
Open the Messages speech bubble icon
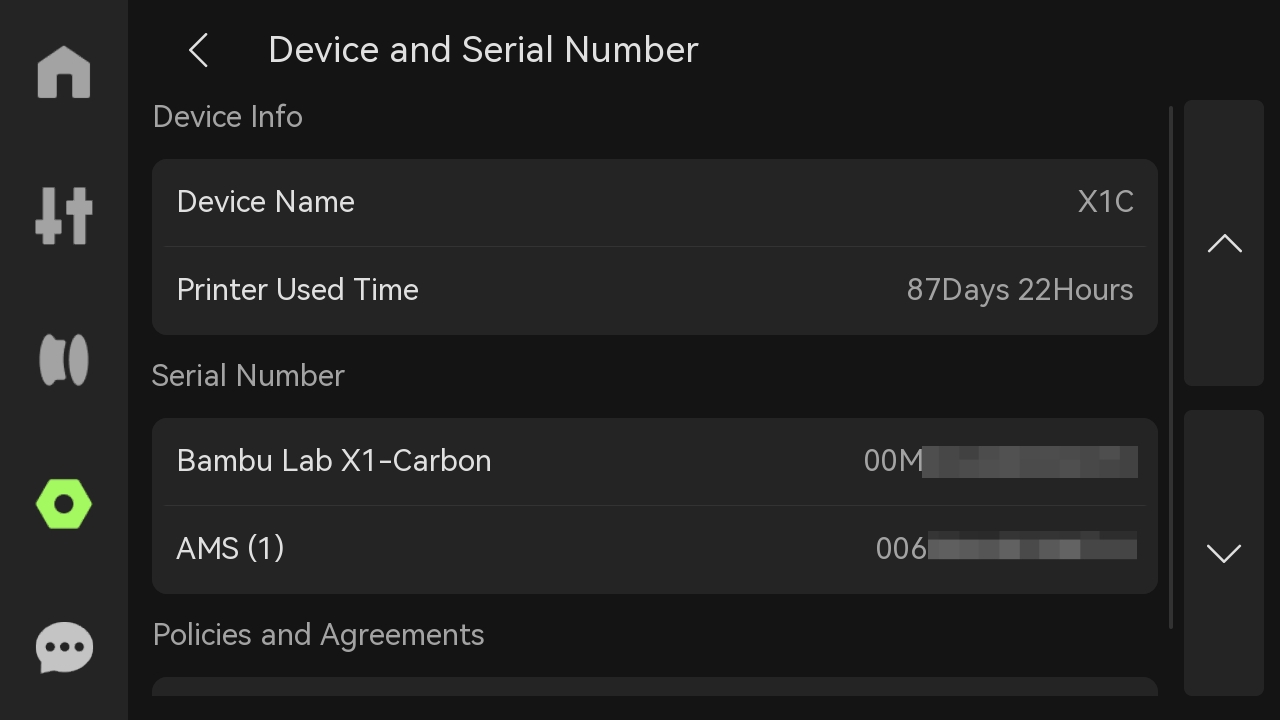(64, 648)
